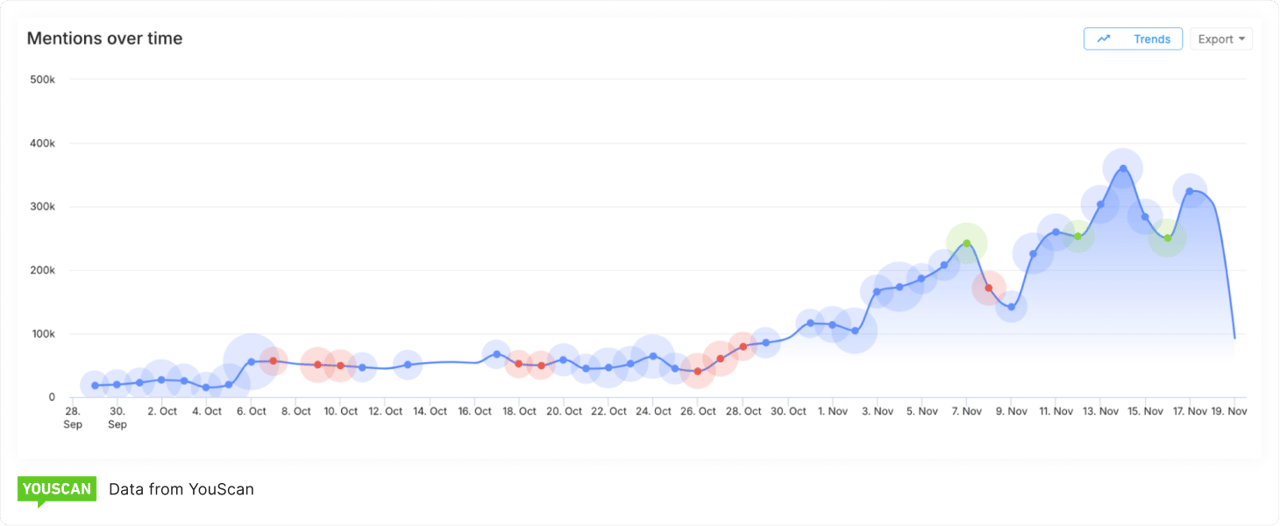
Task: Select the peak data point on 14 Nov
Action: (x=1123, y=169)
